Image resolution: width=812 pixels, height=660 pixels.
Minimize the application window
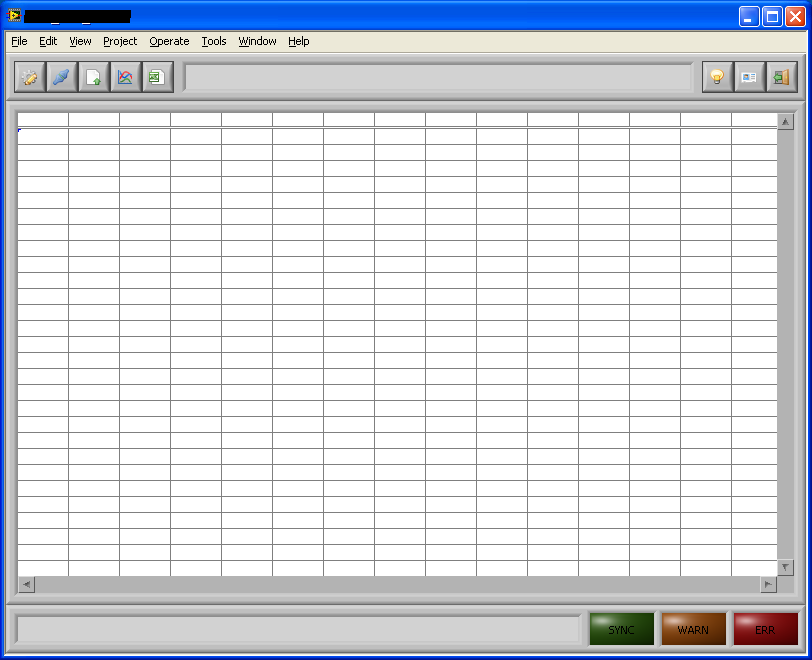coord(749,17)
